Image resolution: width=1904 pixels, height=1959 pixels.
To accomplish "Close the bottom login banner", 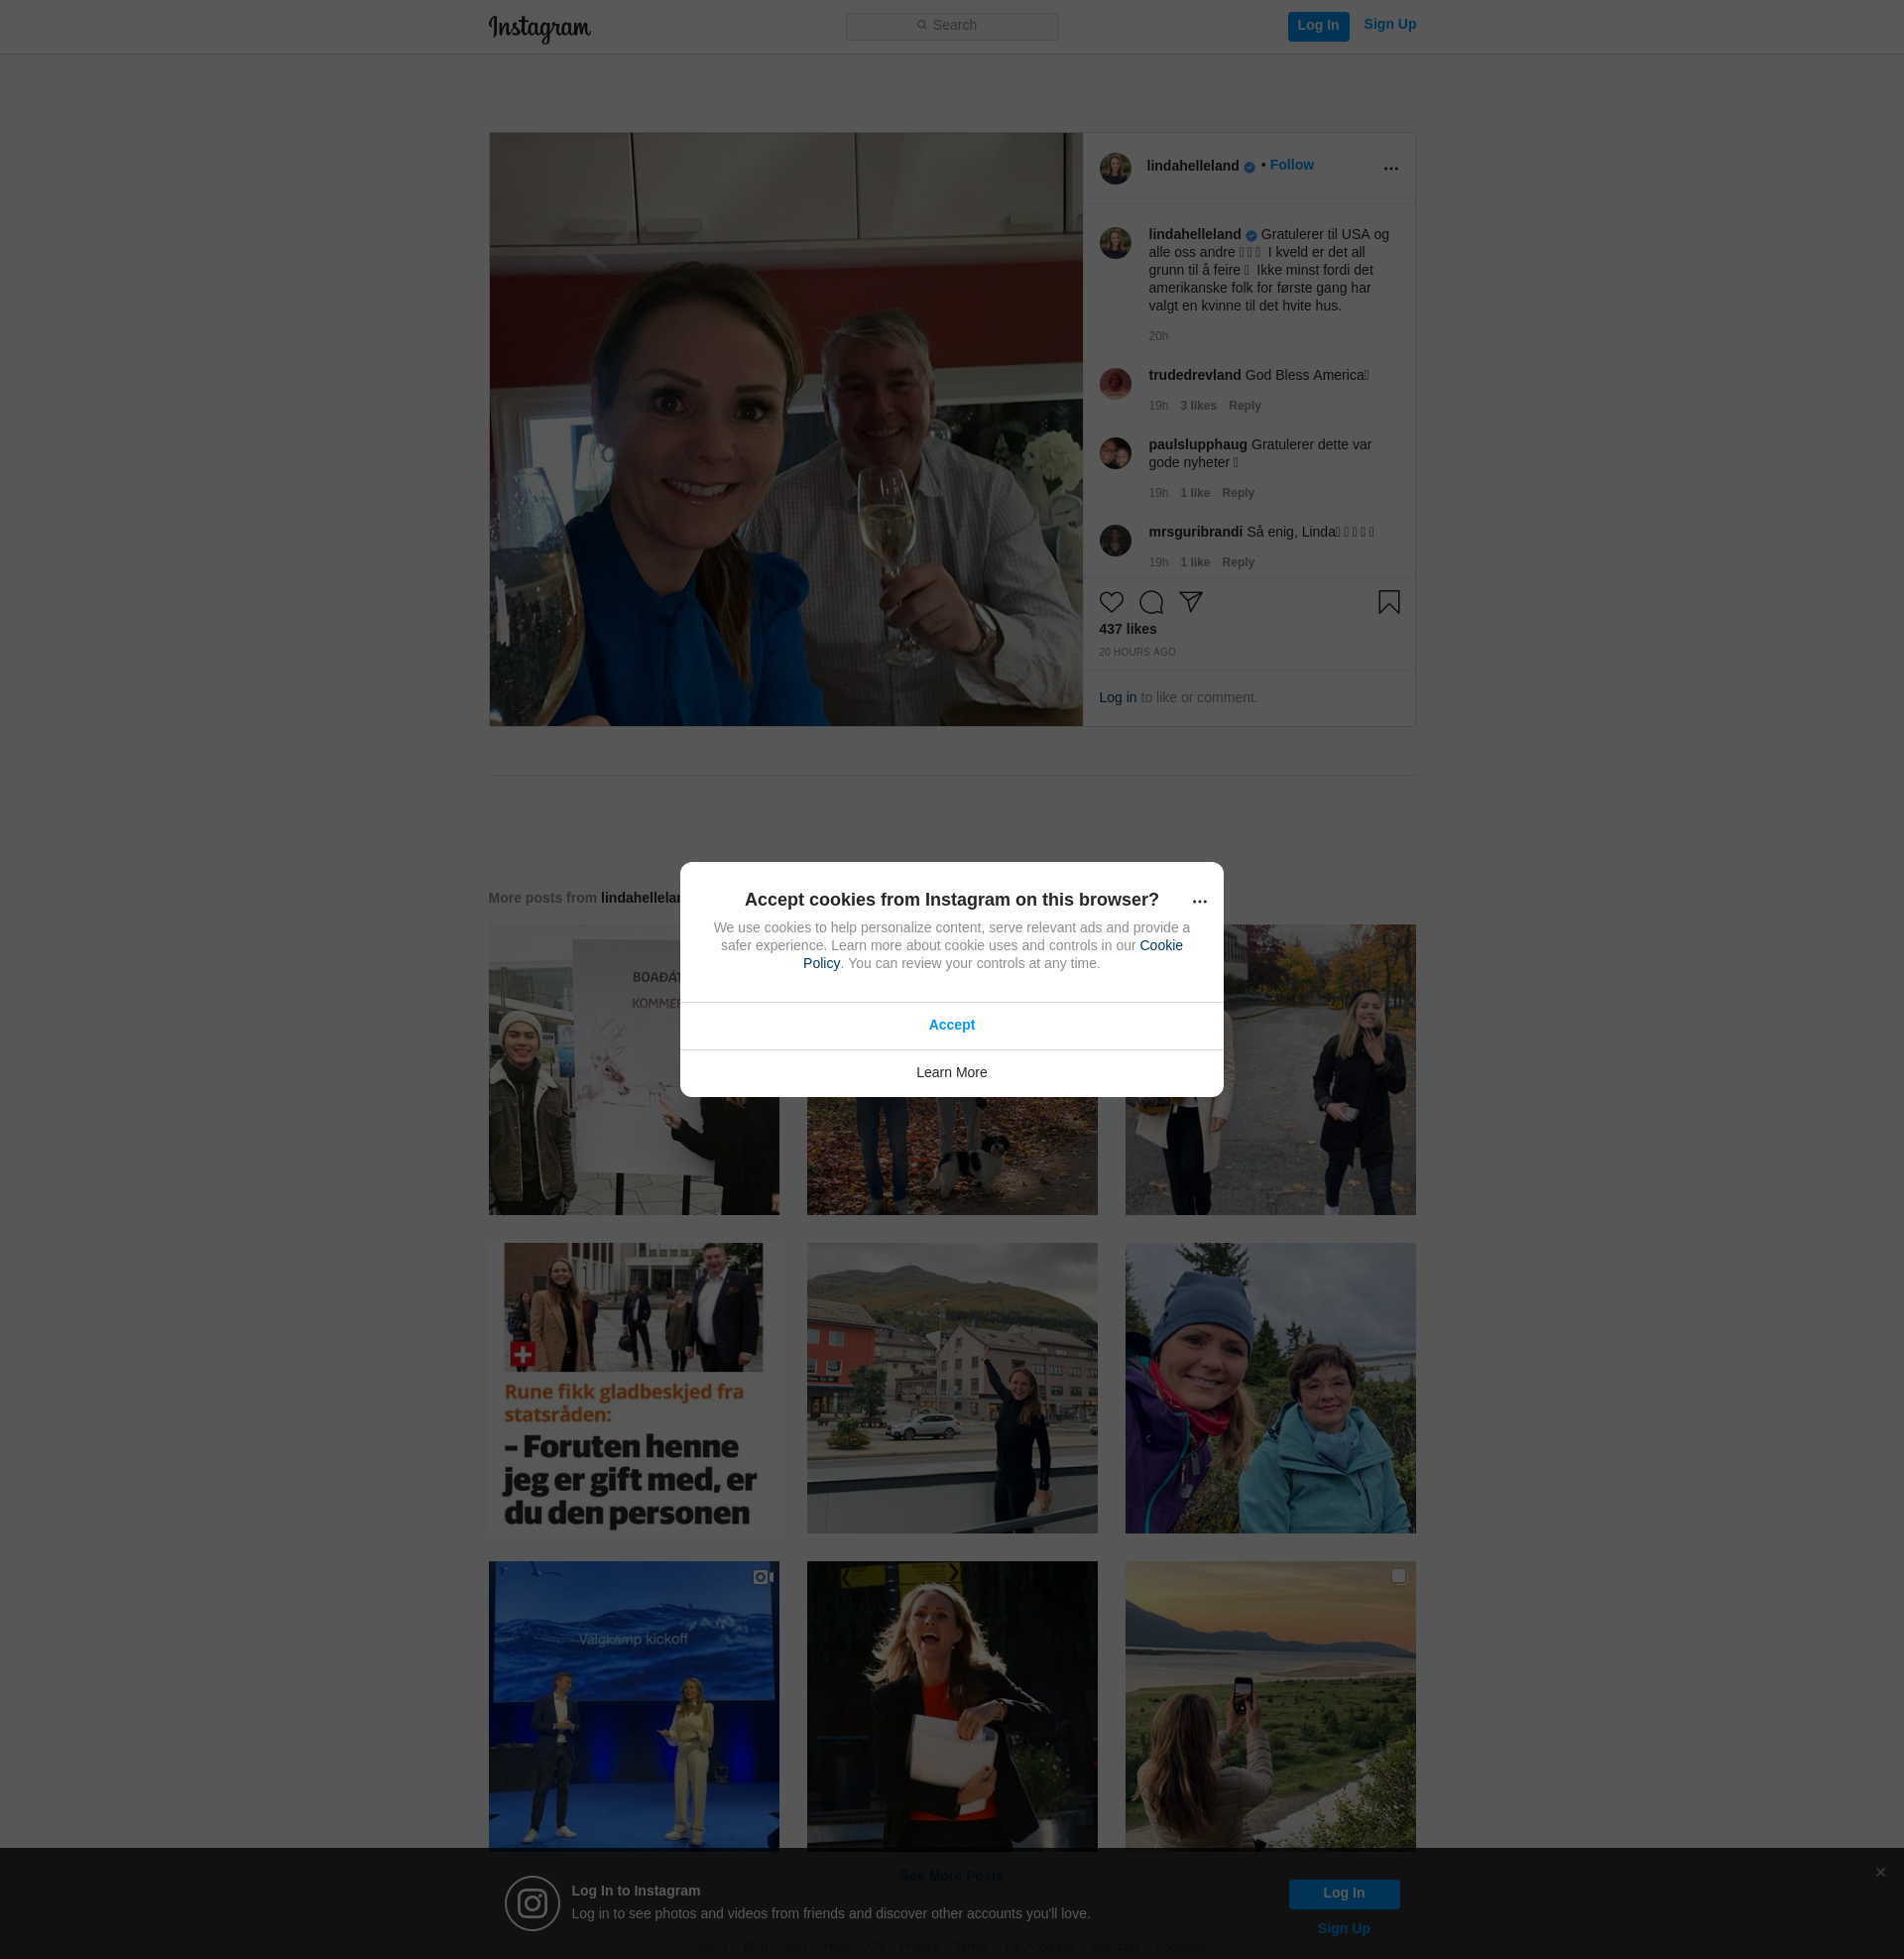I will tap(1880, 1873).
